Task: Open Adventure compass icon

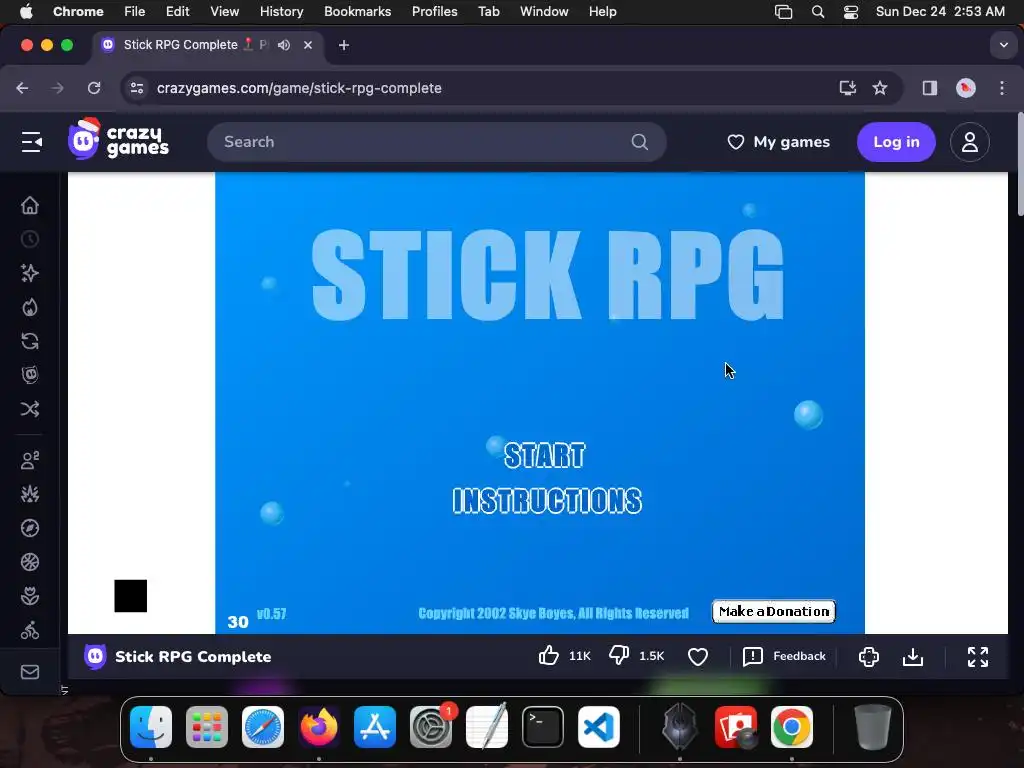Action: [x=30, y=528]
